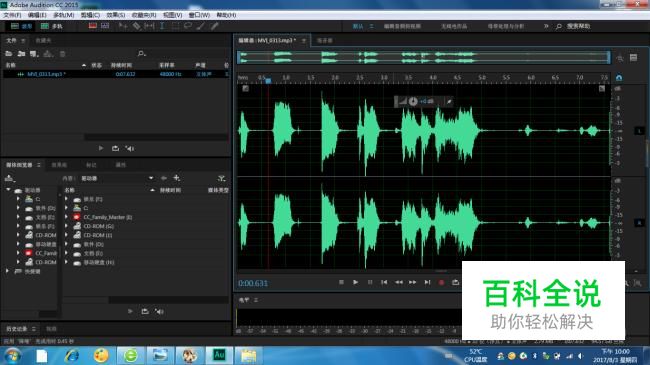Toggle Auto-Play speaker in Files panel
This screenshot has height=365, width=650.
click(x=130, y=148)
